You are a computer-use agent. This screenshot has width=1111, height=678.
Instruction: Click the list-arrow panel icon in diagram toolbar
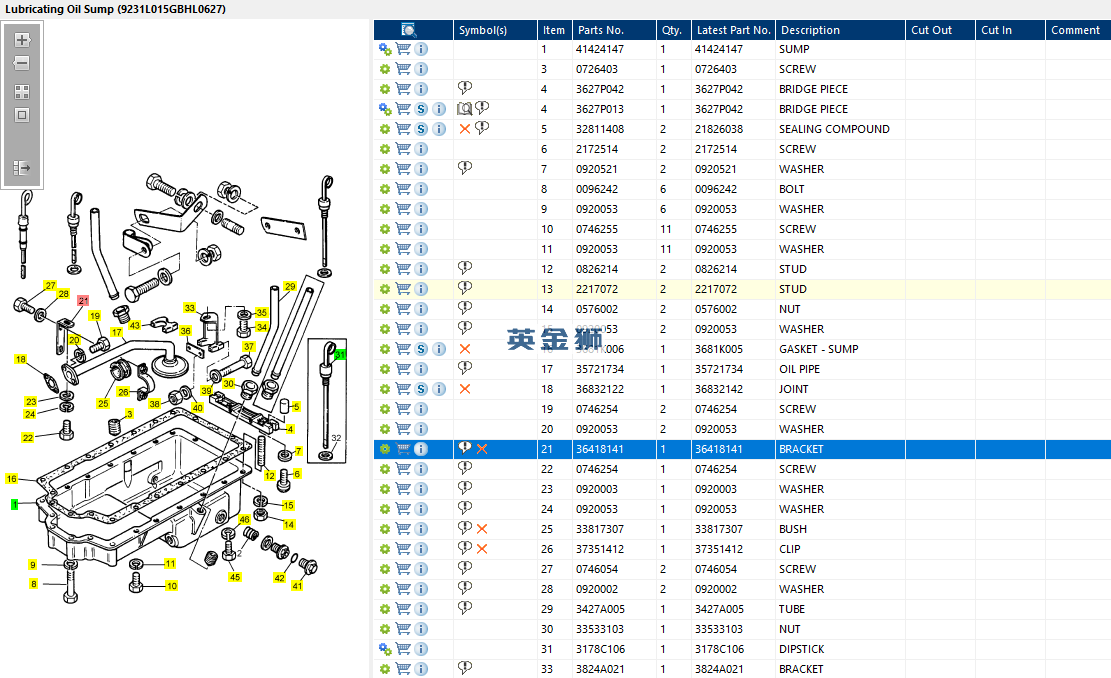pyautogui.click(x=22, y=168)
